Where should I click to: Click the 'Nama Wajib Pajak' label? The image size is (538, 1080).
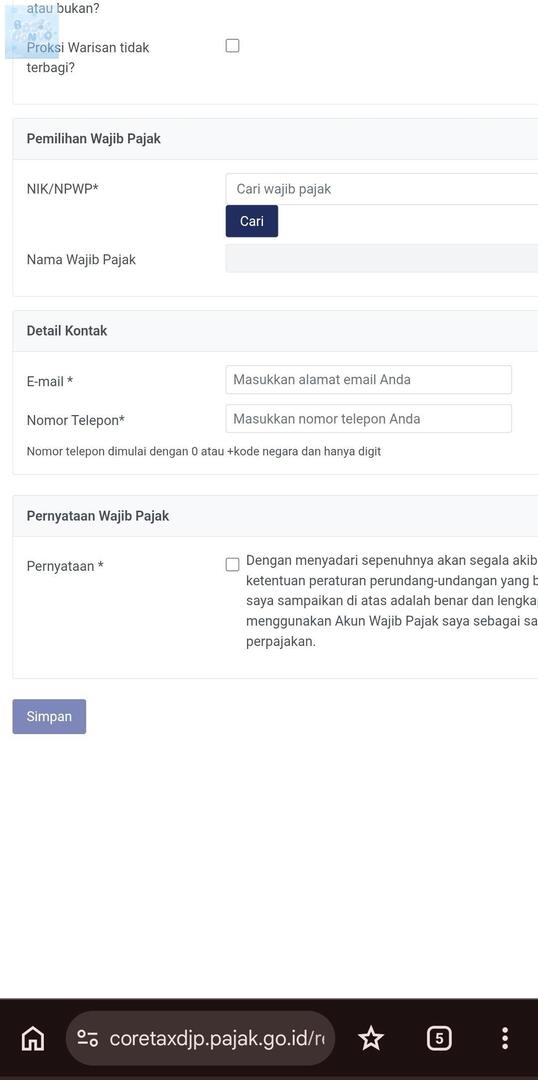[x=81, y=260]
